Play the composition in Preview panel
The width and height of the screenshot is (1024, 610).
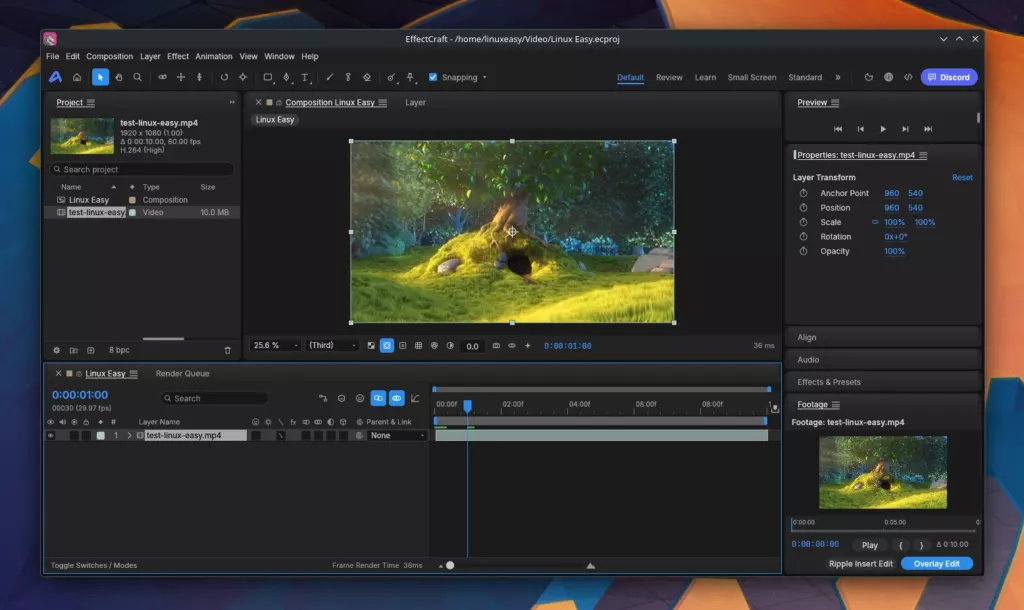click(x=883, y=129)
